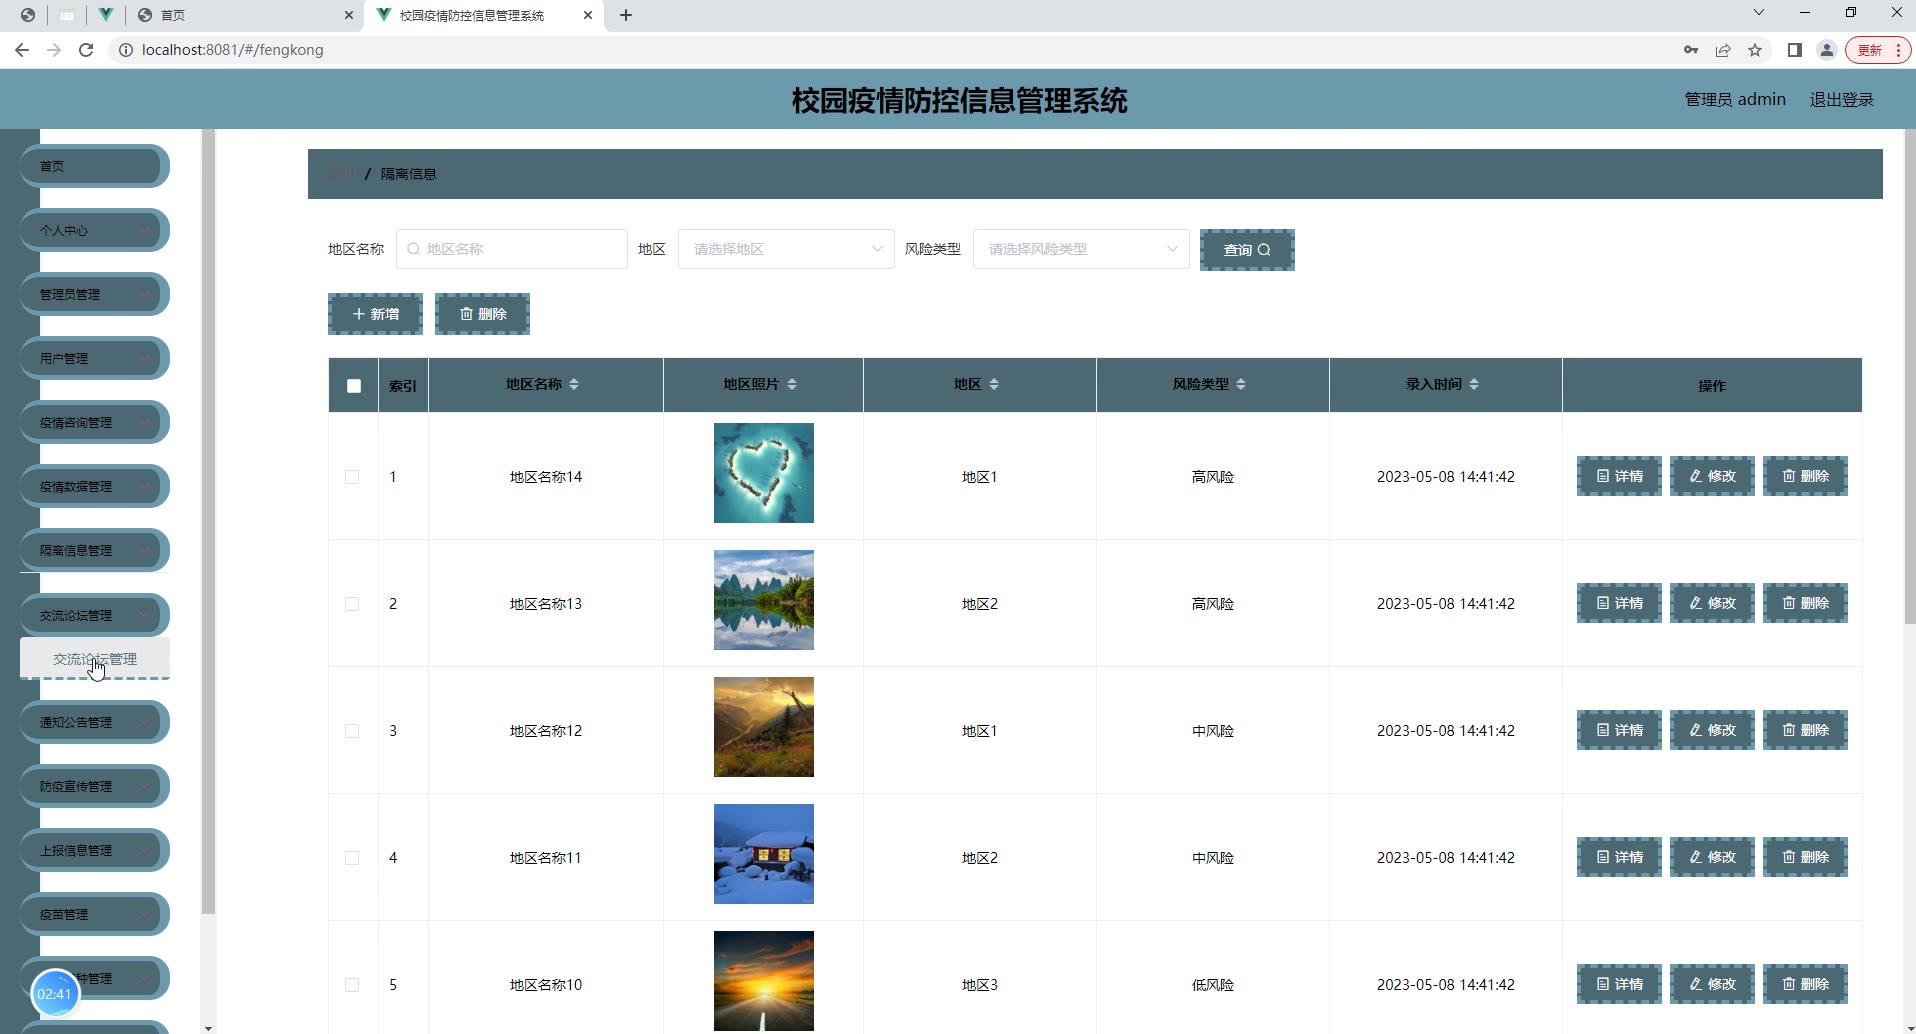Screen dimensions: 1916x1034
Task: Open the 首页 sidebar menu item
Action: tap(94, 166)
